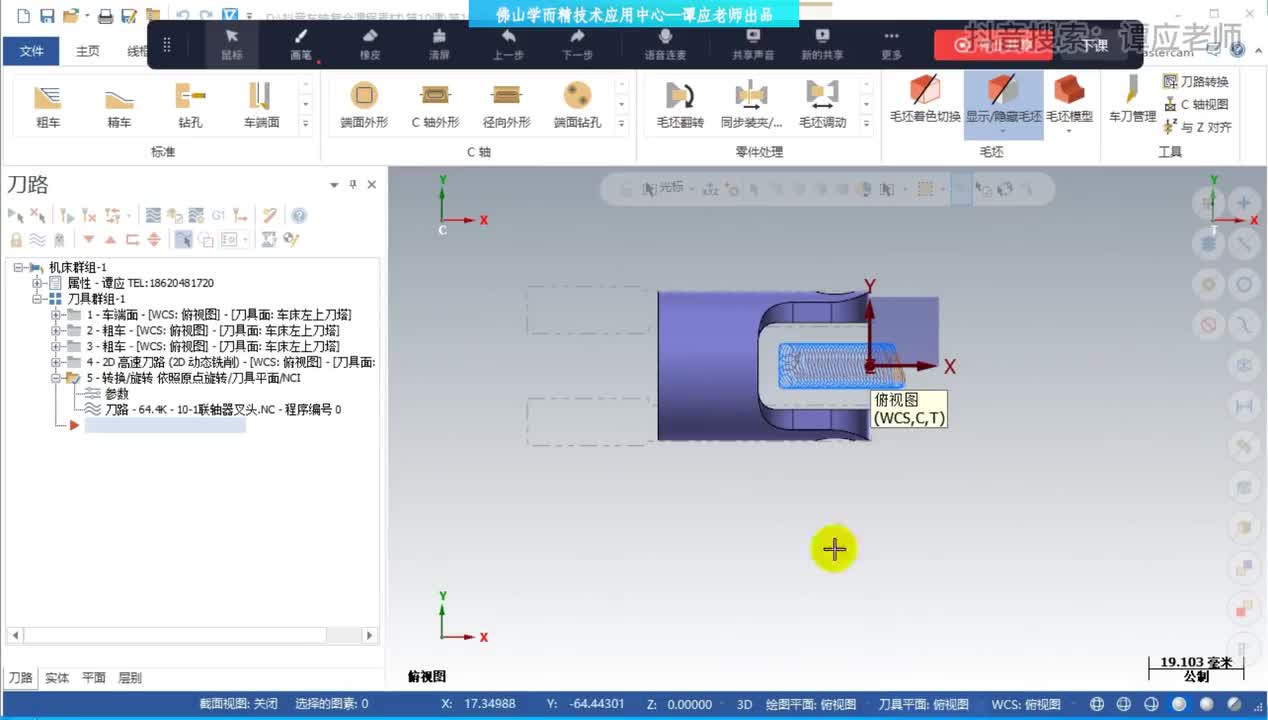This screenshot has height=720, width=1268.
Task: Click the WCS: 俯视图 status entry
Action: tap(1027, 704)
